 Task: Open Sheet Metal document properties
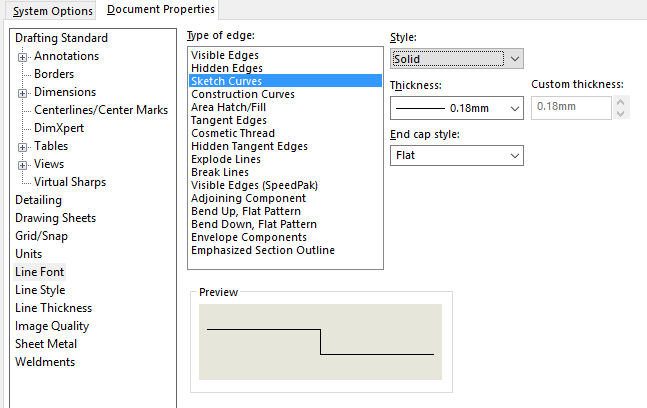[x=46, y=344]
